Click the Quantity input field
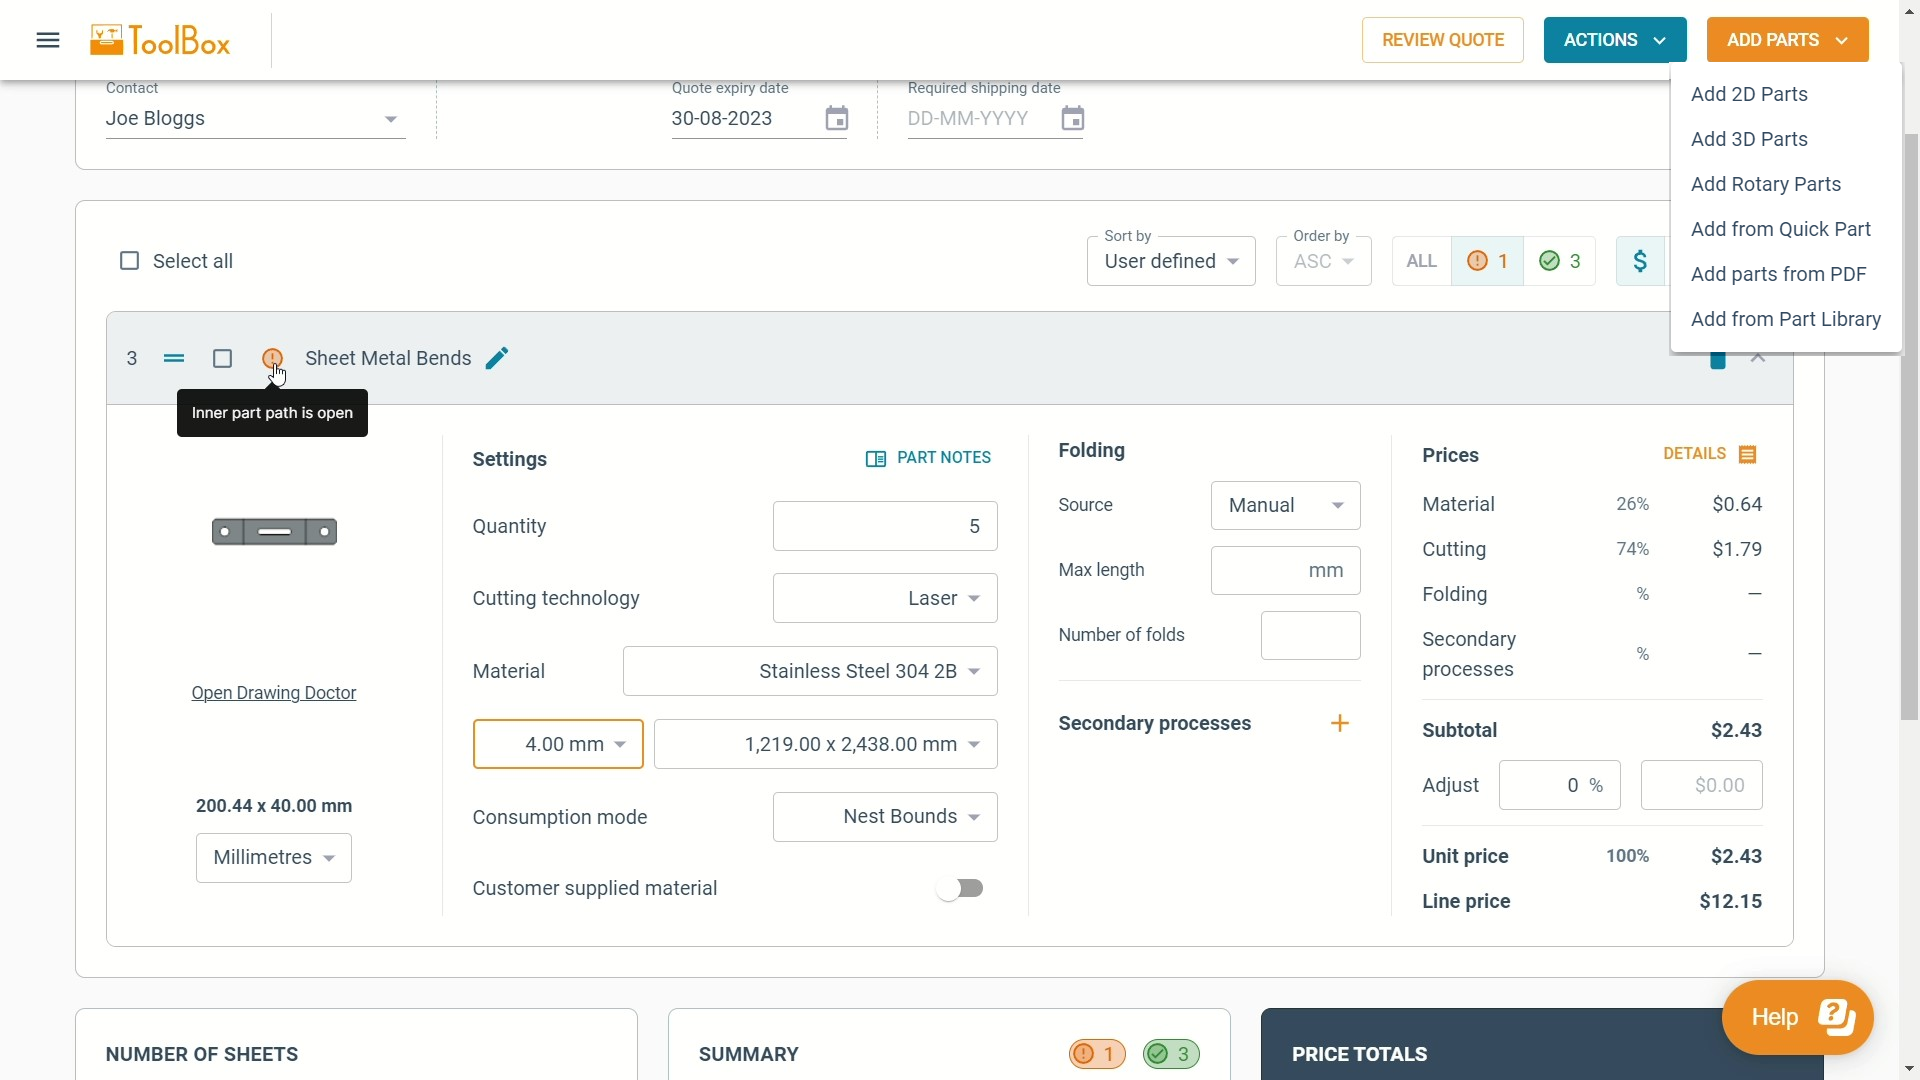The image size is (1920, 1080). click(884, 526)
